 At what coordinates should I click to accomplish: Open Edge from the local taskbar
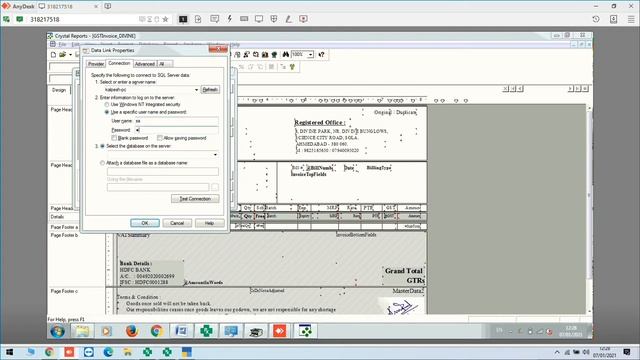pos(108,352)
